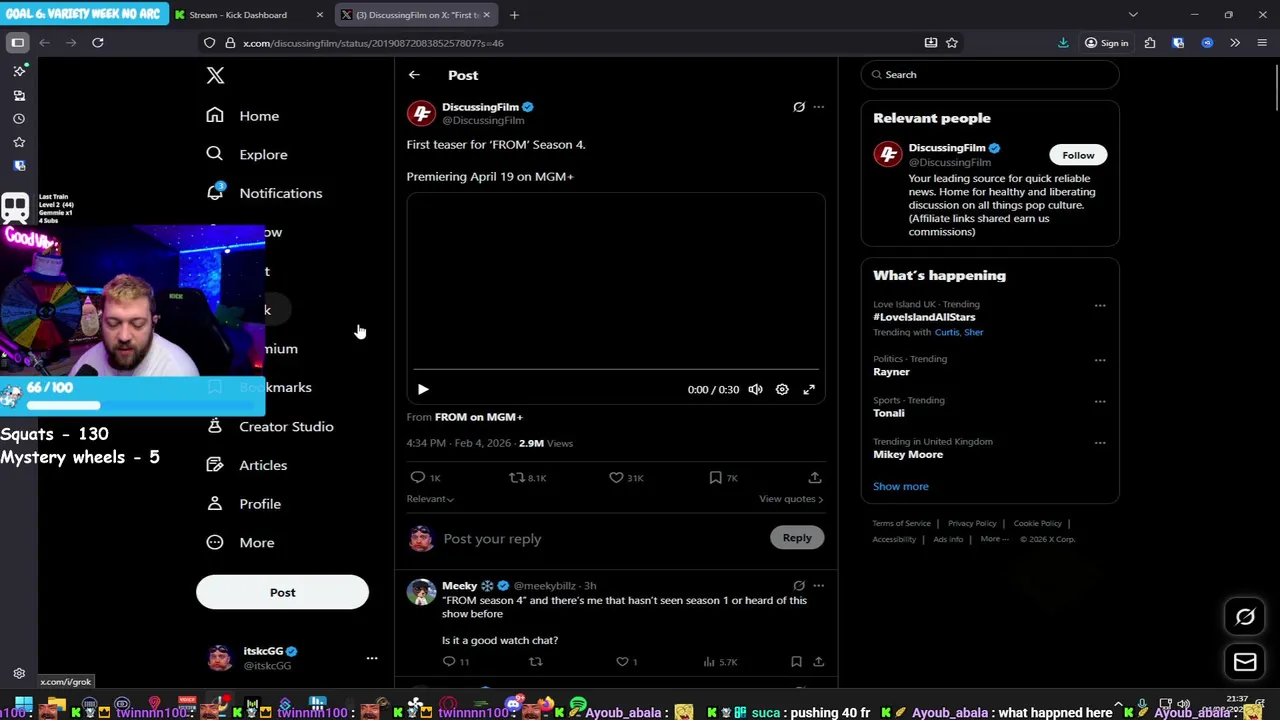
Task: Open View quotes link
Action: 791,499
